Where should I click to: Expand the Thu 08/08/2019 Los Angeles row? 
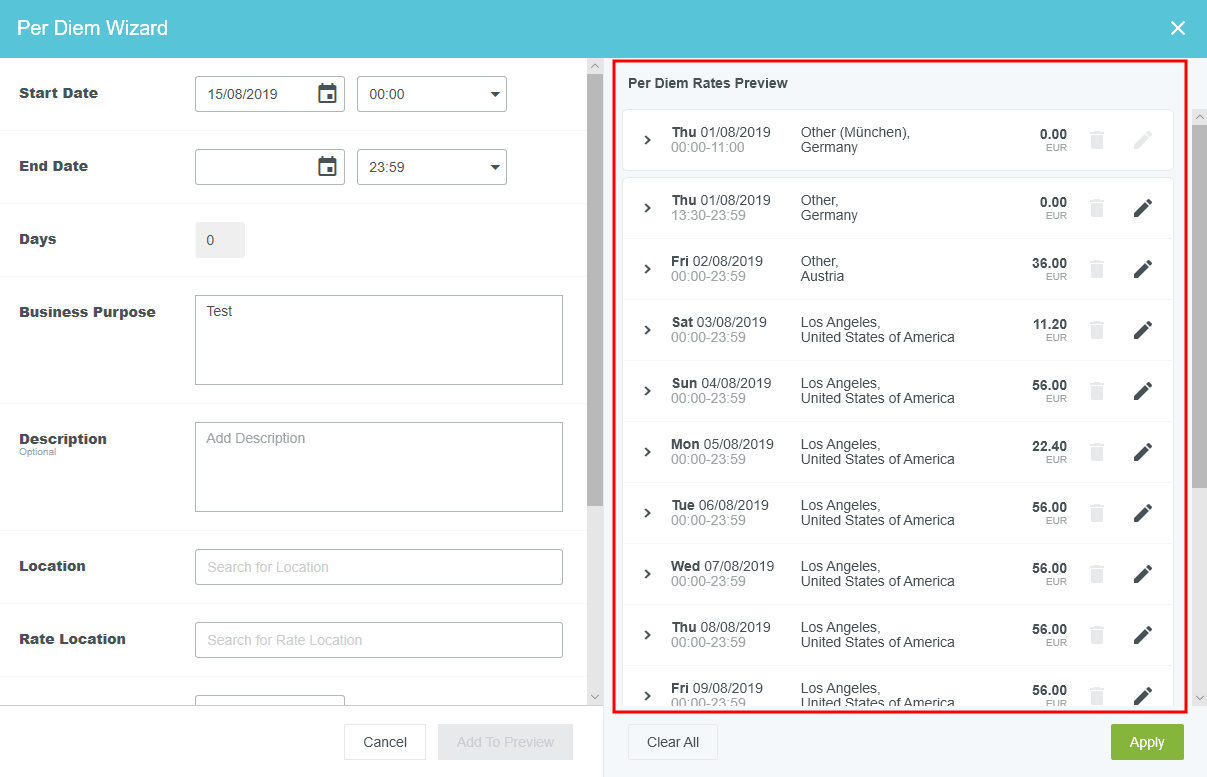[x=647, y=635]
